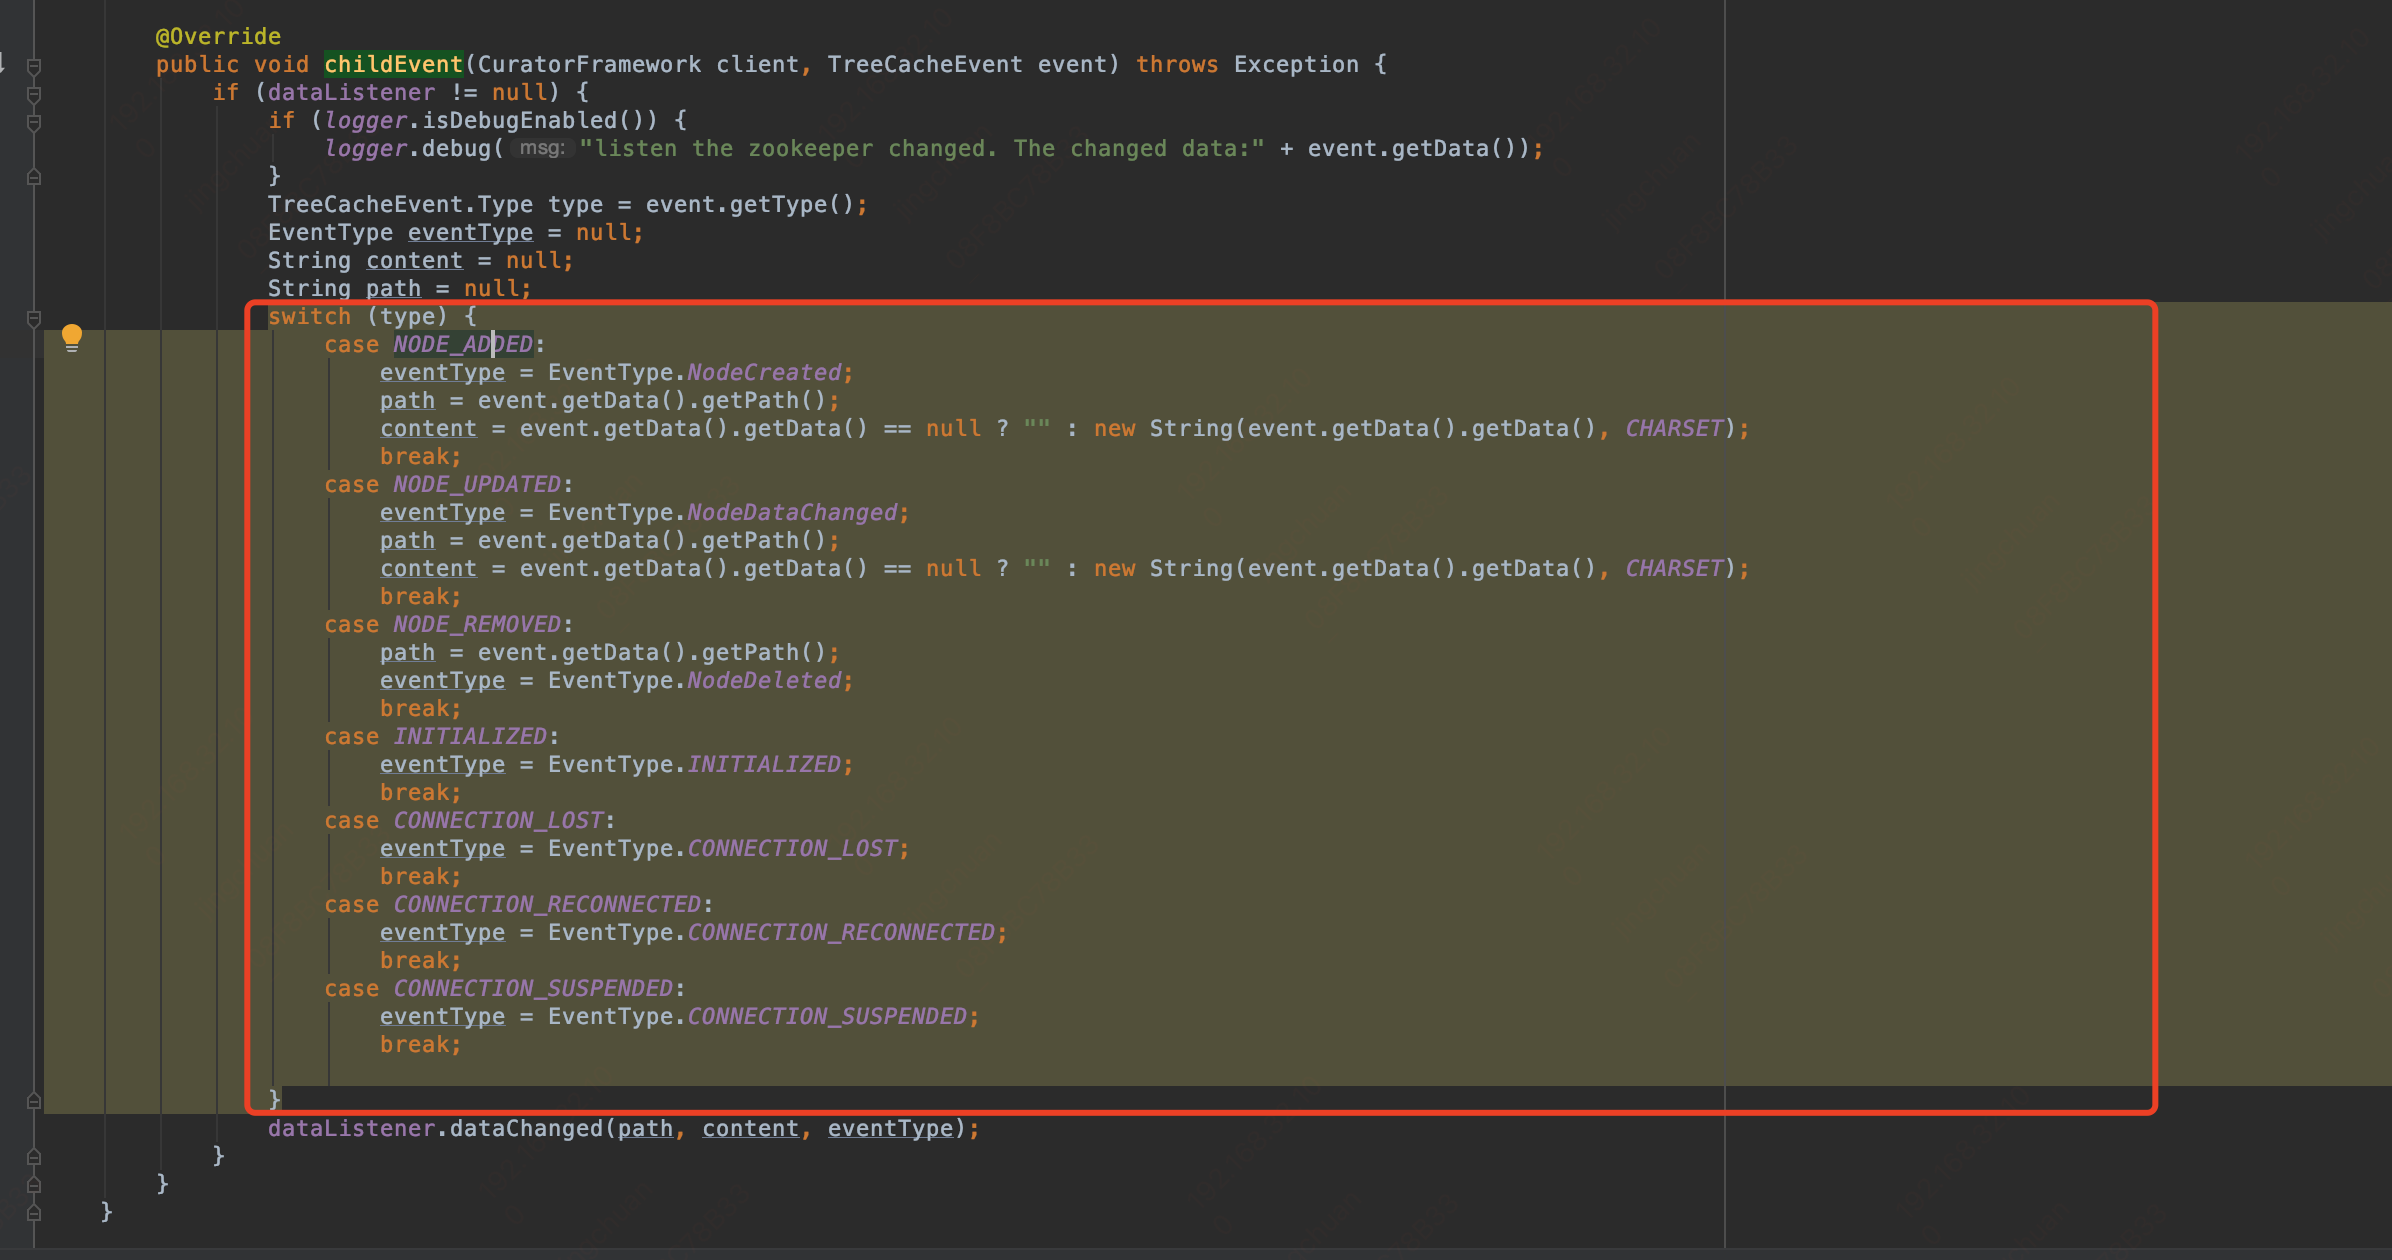Collapse the dataListener if-block fold marker
2392x1260 pixels.
pyautogui.click(x=34, y=94)
